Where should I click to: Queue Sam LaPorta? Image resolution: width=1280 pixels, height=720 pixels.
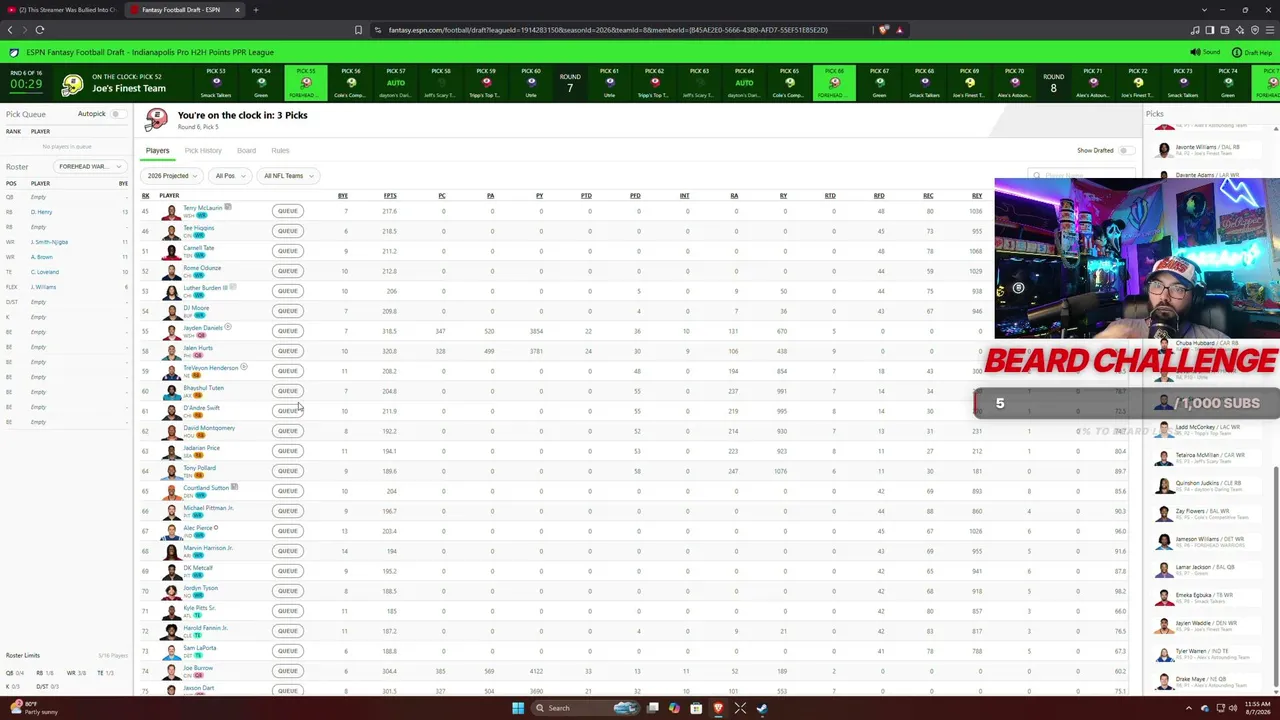[288, 651]
